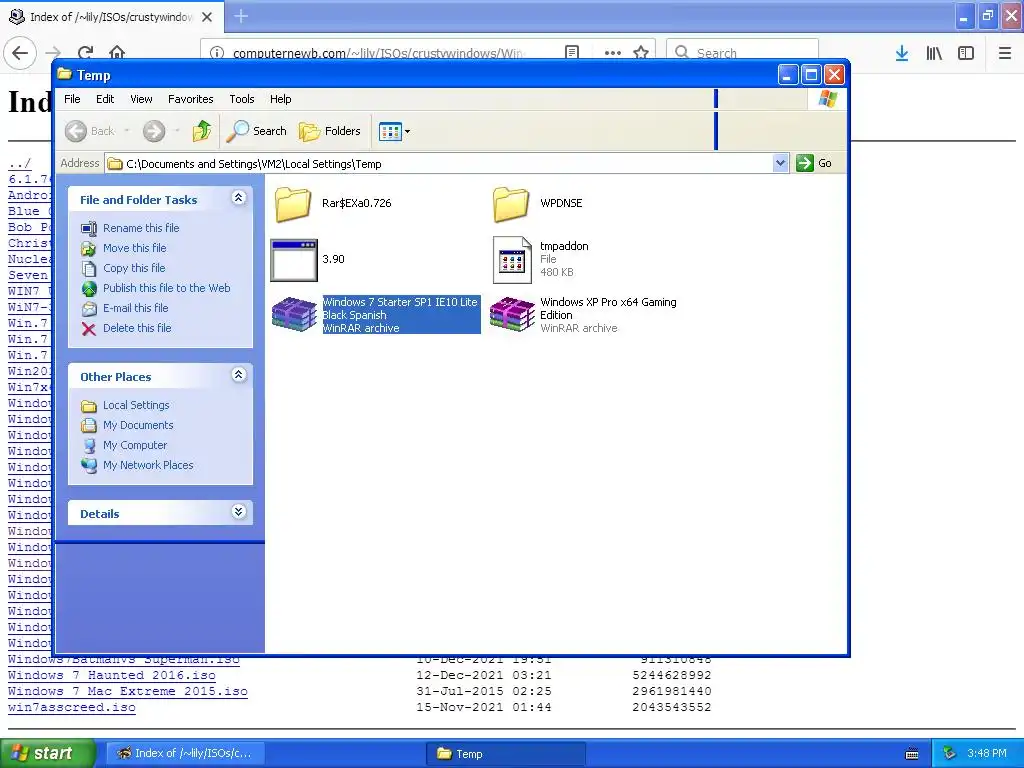1024x768 pixels.
Task: Click Firefox Search box
Action: 742,53
